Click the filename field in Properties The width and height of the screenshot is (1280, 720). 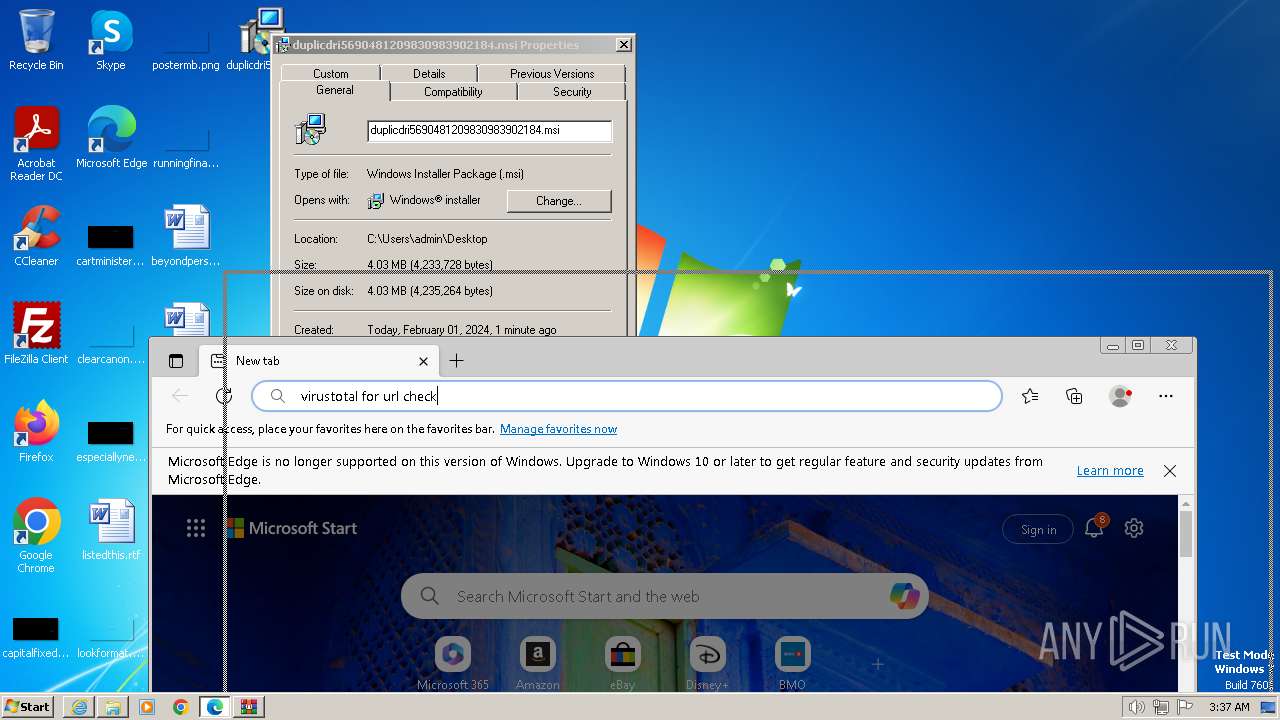pos(489,130)
